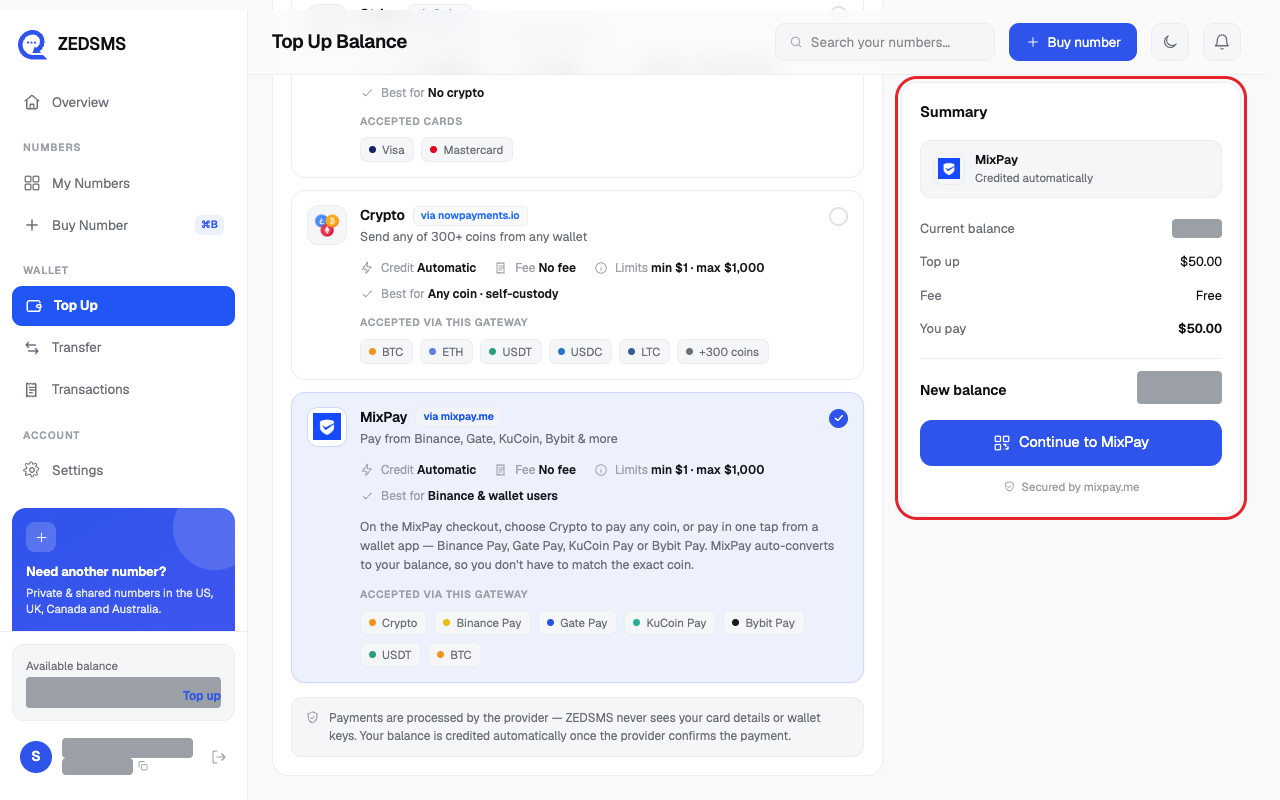1280x800 pixels.
Task: Click Top up link in Available balance
Action: (201, 695)
